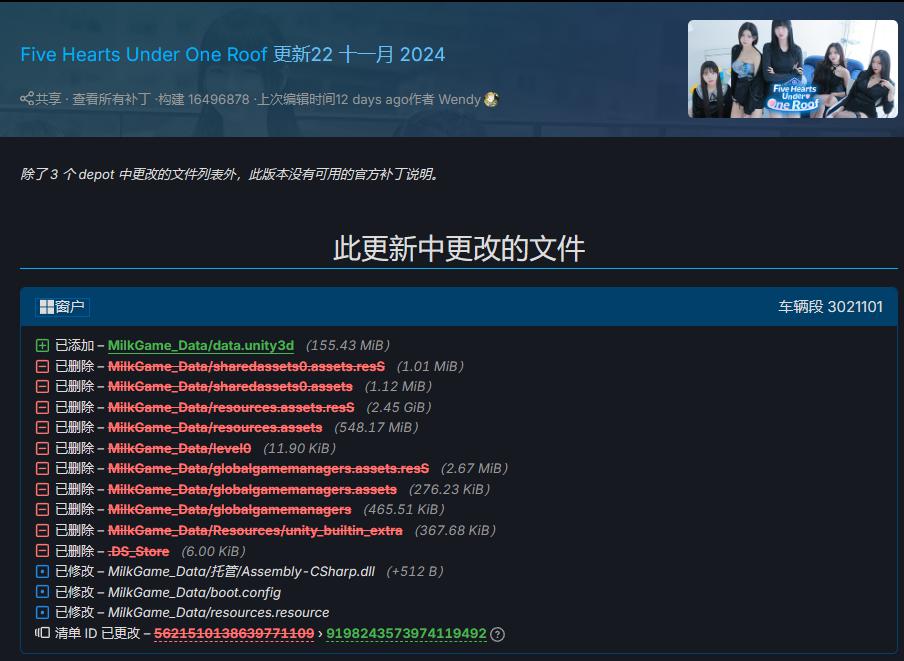The height and width of the screenshot is (661, 904).
Task: Click the green plus icon for data.unity3d
Action: pyautogui.click(x=42, y=346)
